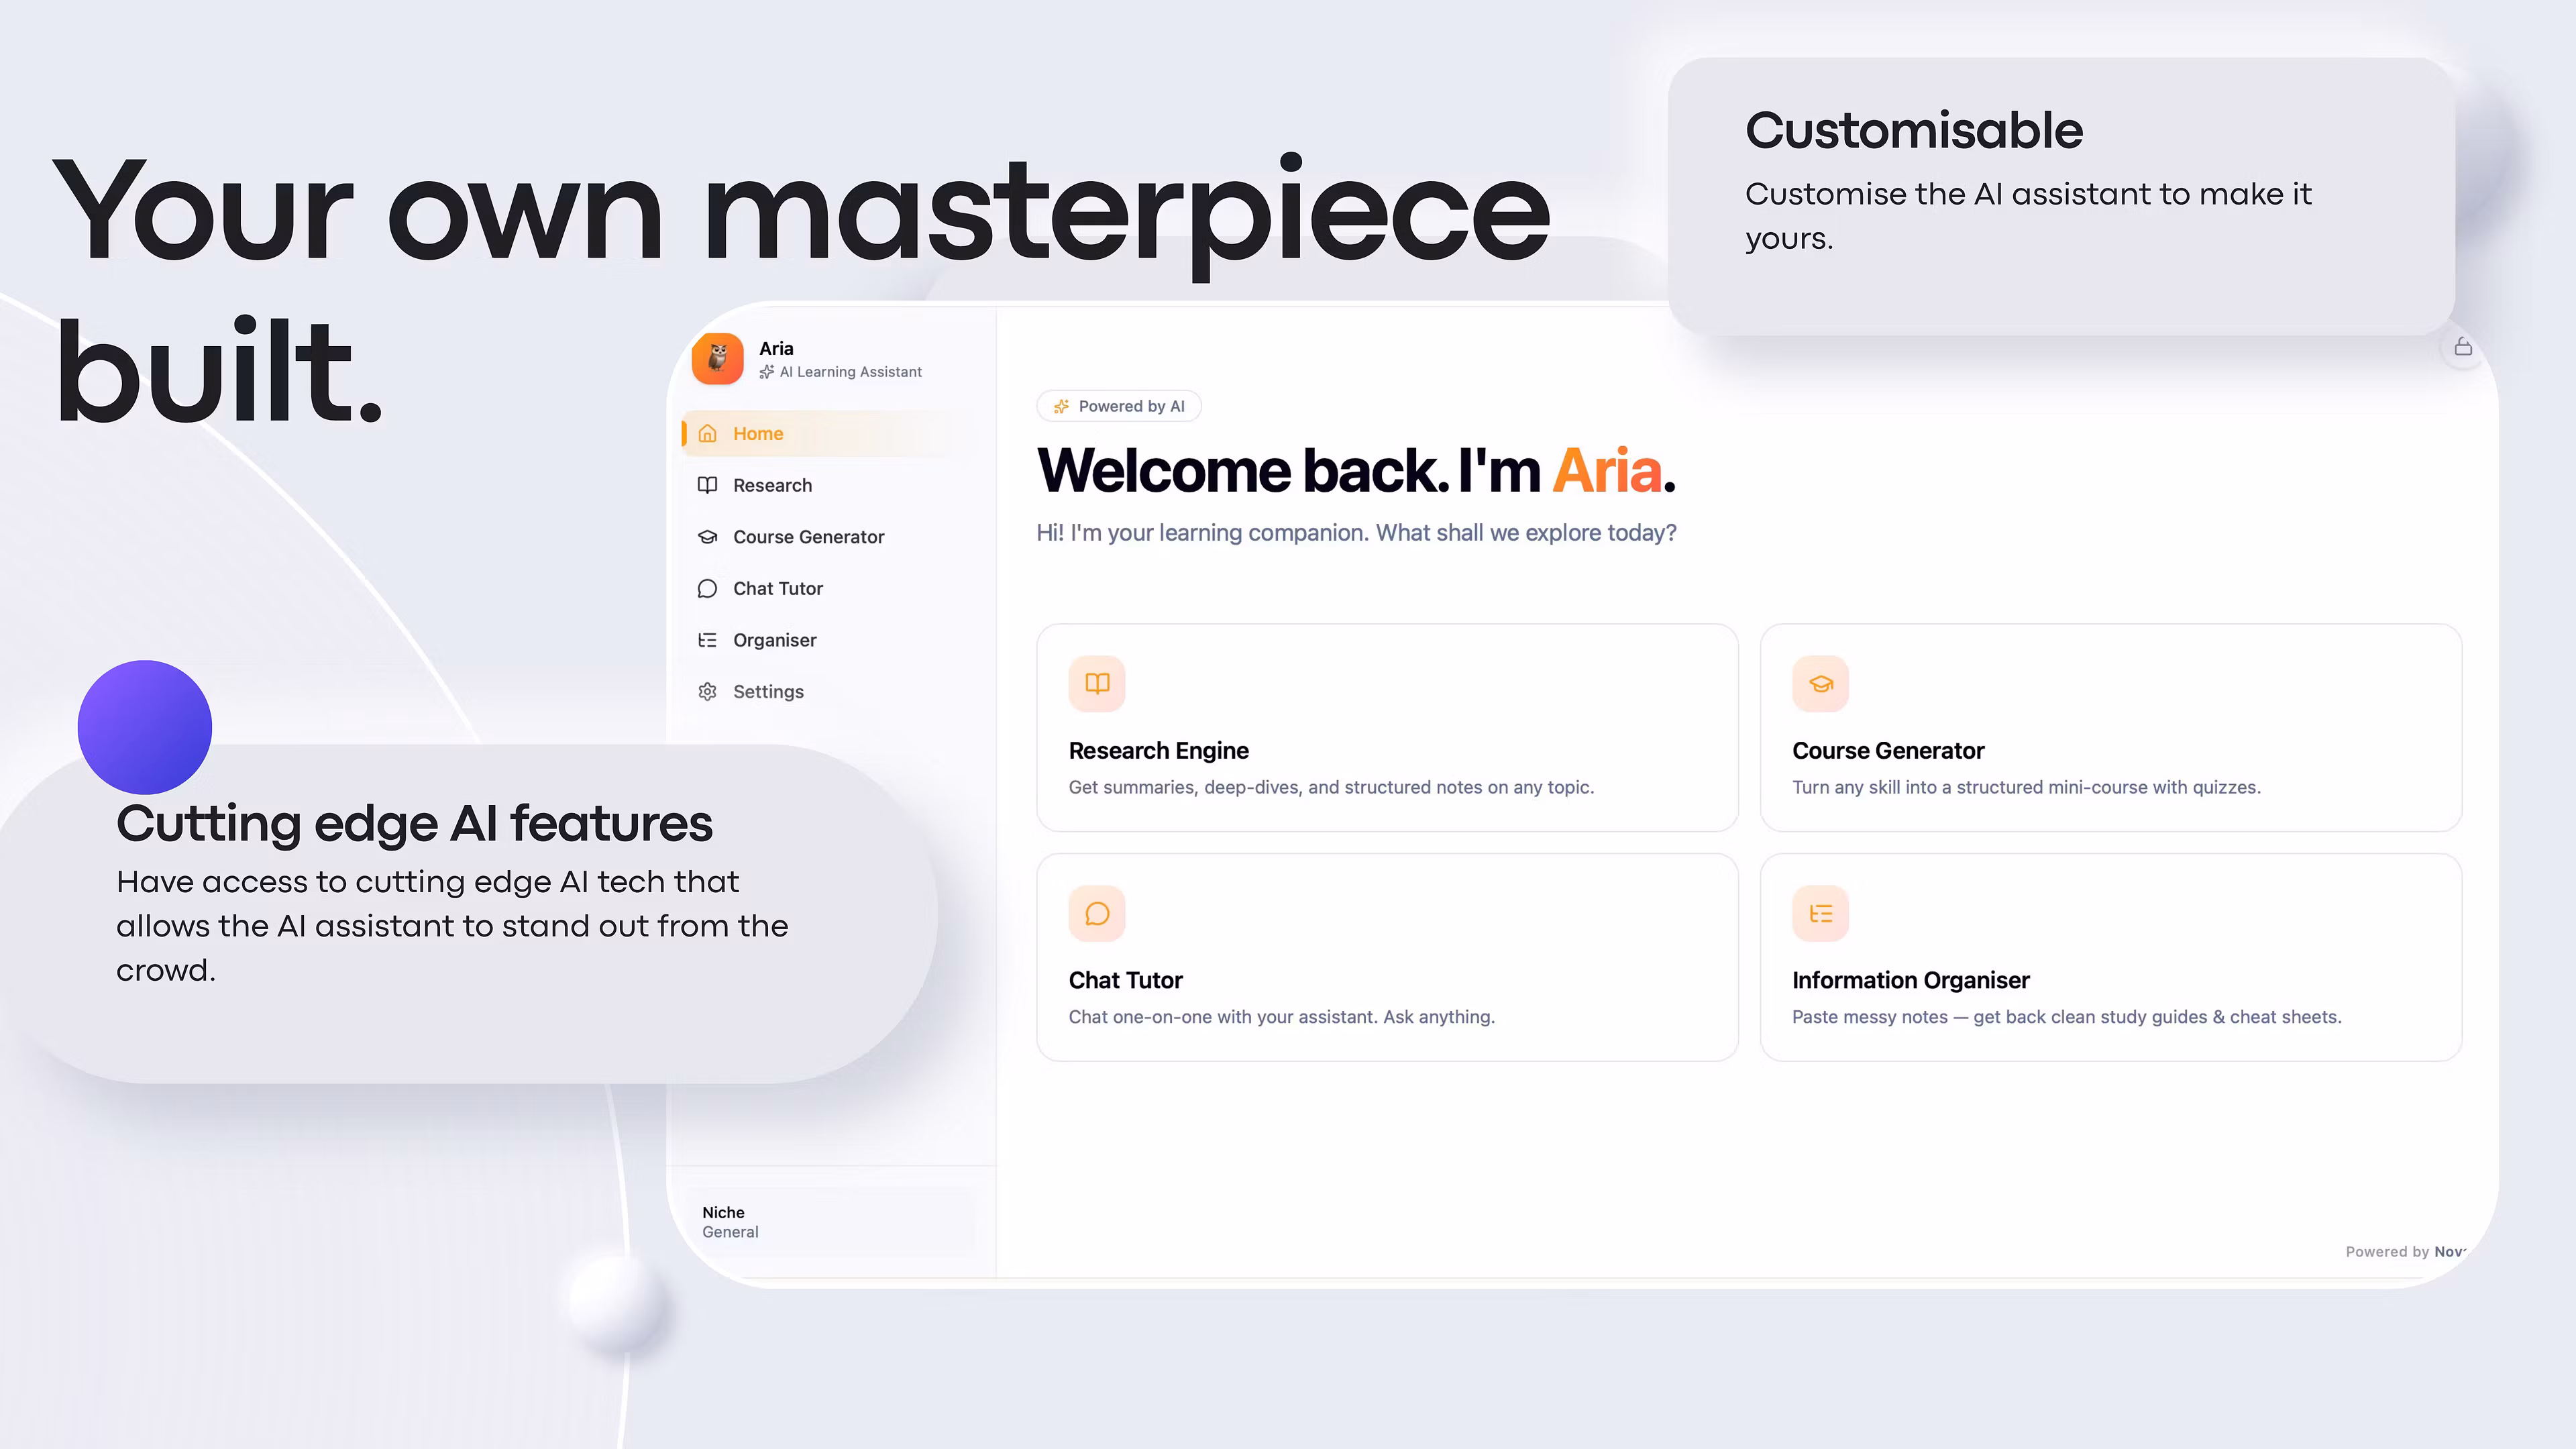Click "Get summaries, deep-dives, and structured notes" text
The image size is (2576, 1449).
pos(1331,788)
